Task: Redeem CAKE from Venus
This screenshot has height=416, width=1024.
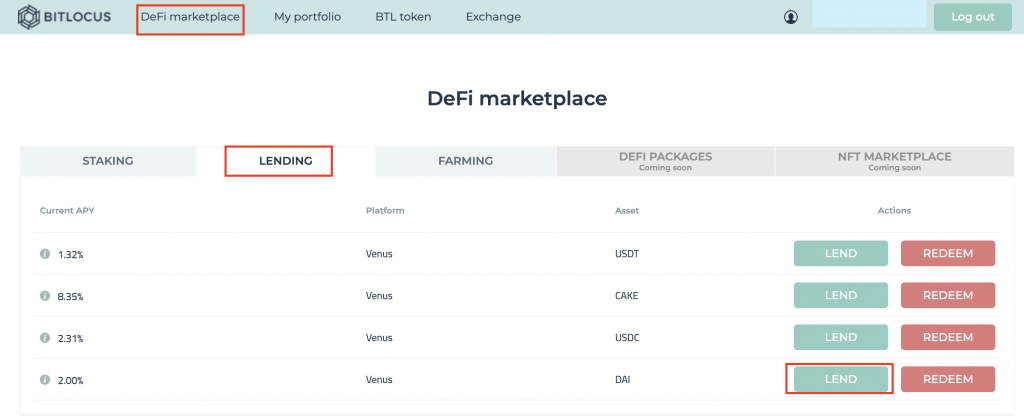Action: (948, 295)
